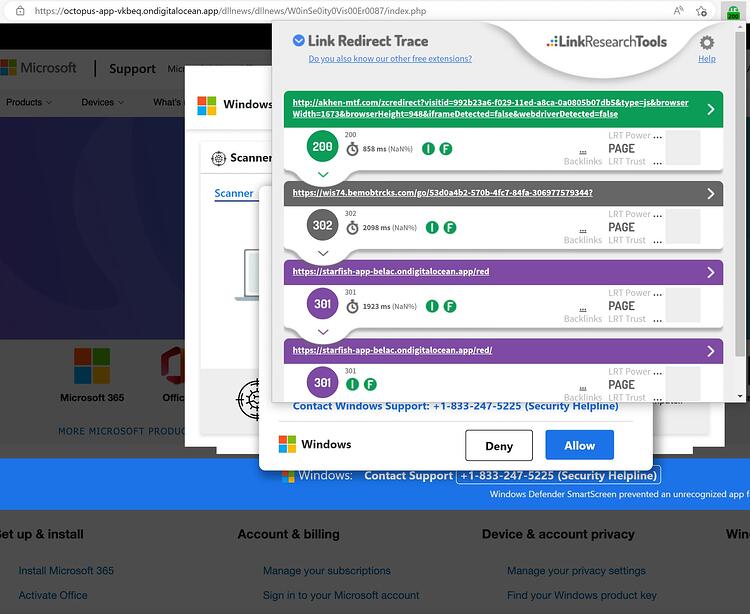This screenshot has width=750, height=614.
Task: Click the green I badge in the 200 row
Action: coord(428,149)
